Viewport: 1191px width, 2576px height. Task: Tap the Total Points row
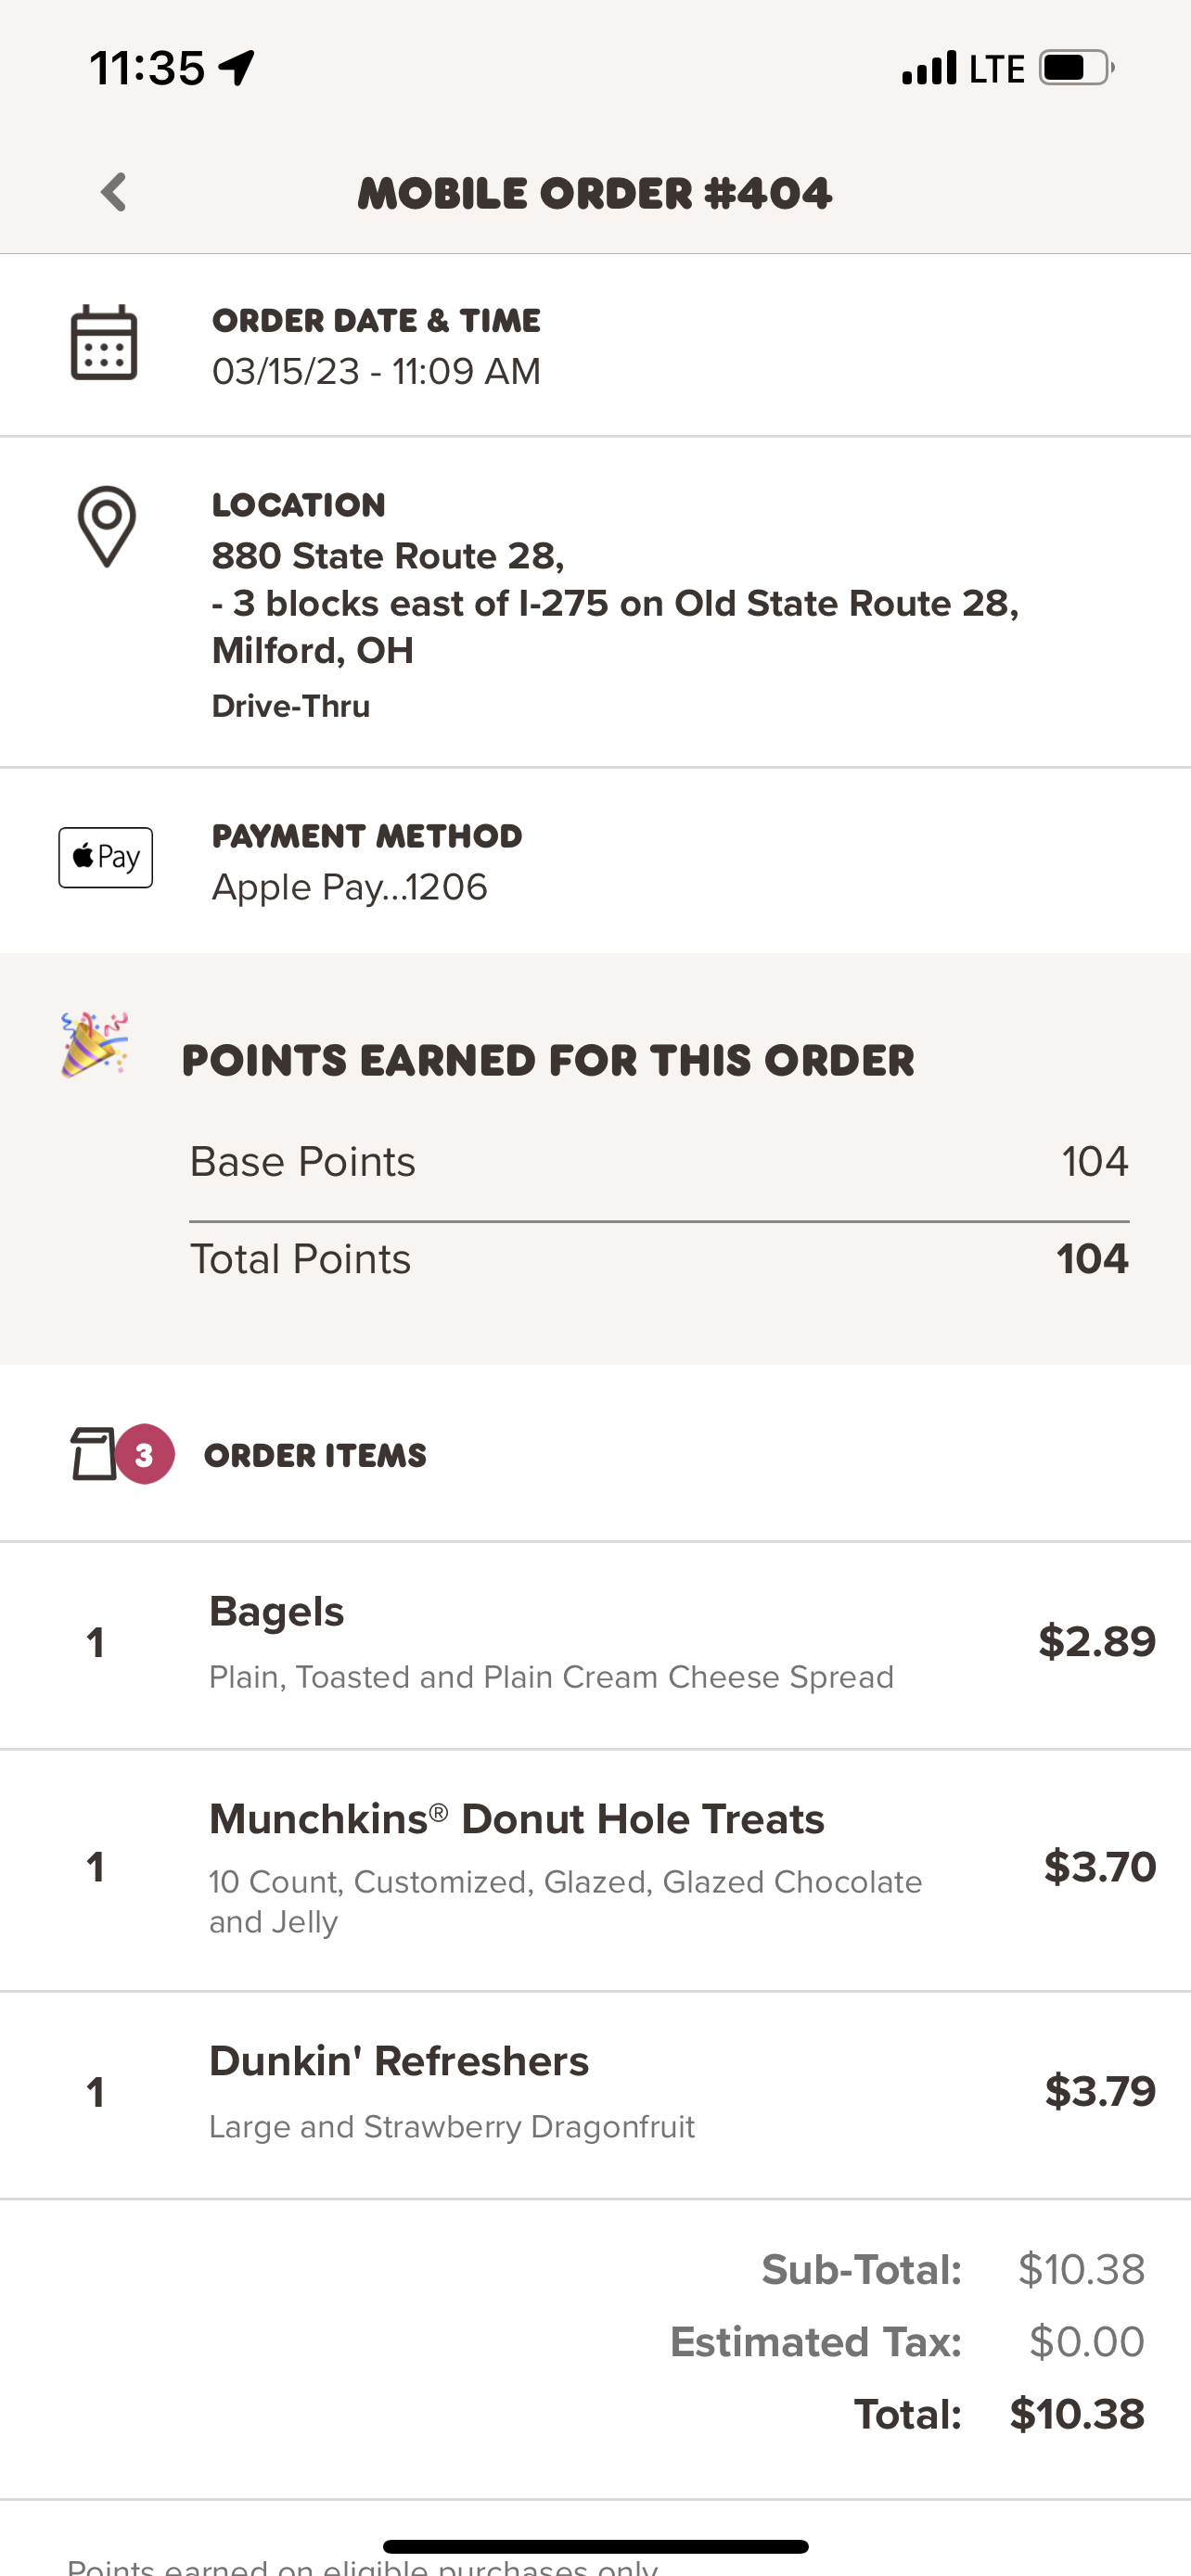coord(658,1259)
